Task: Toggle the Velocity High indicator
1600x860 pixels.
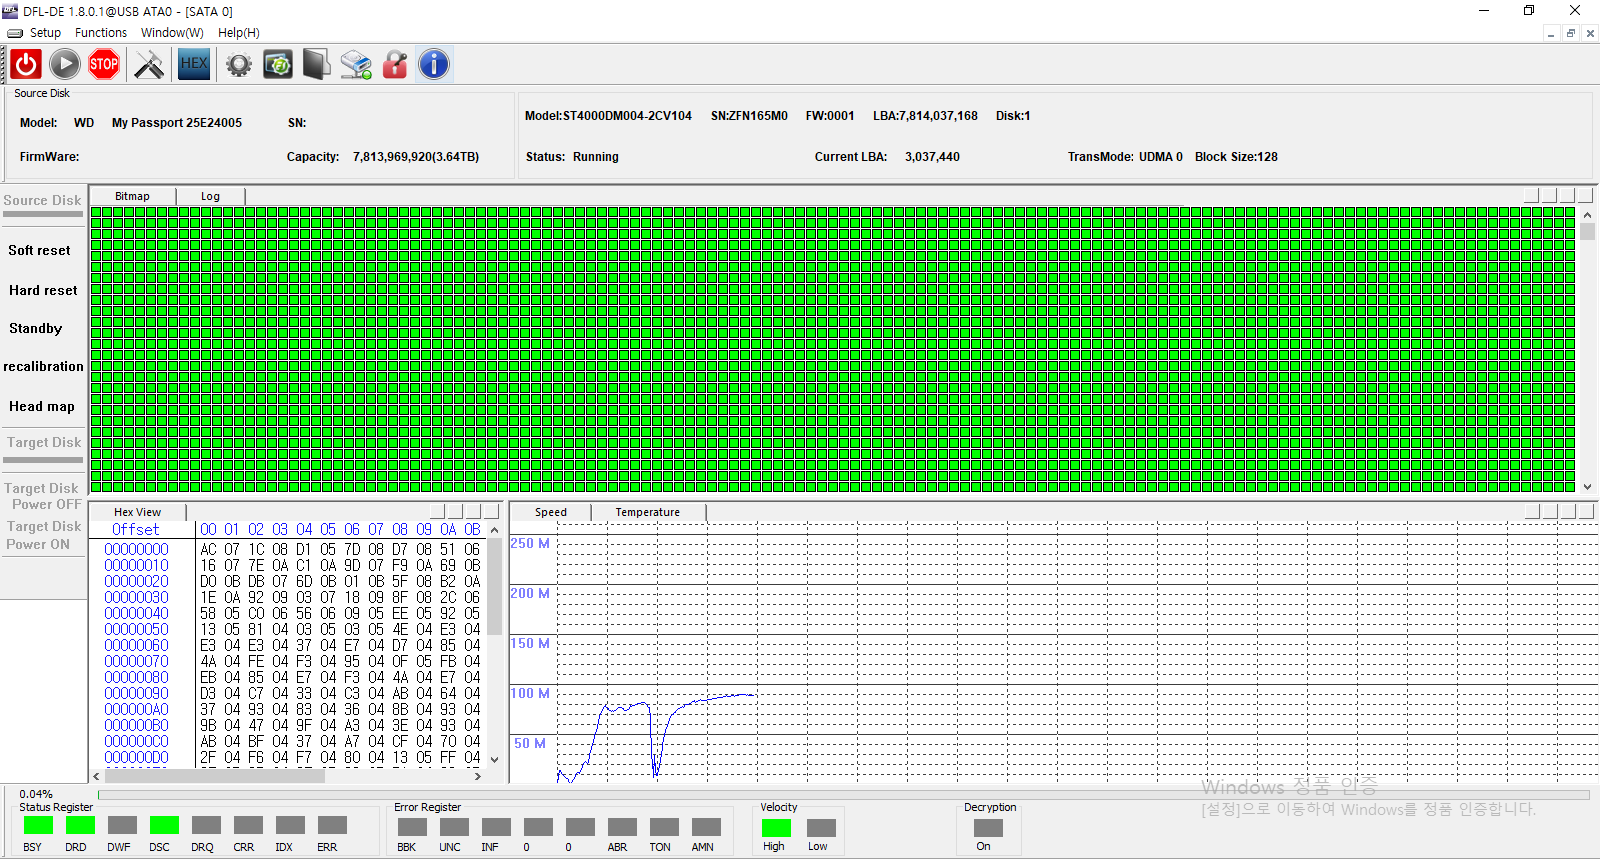Action: click(x=776, y=828)
